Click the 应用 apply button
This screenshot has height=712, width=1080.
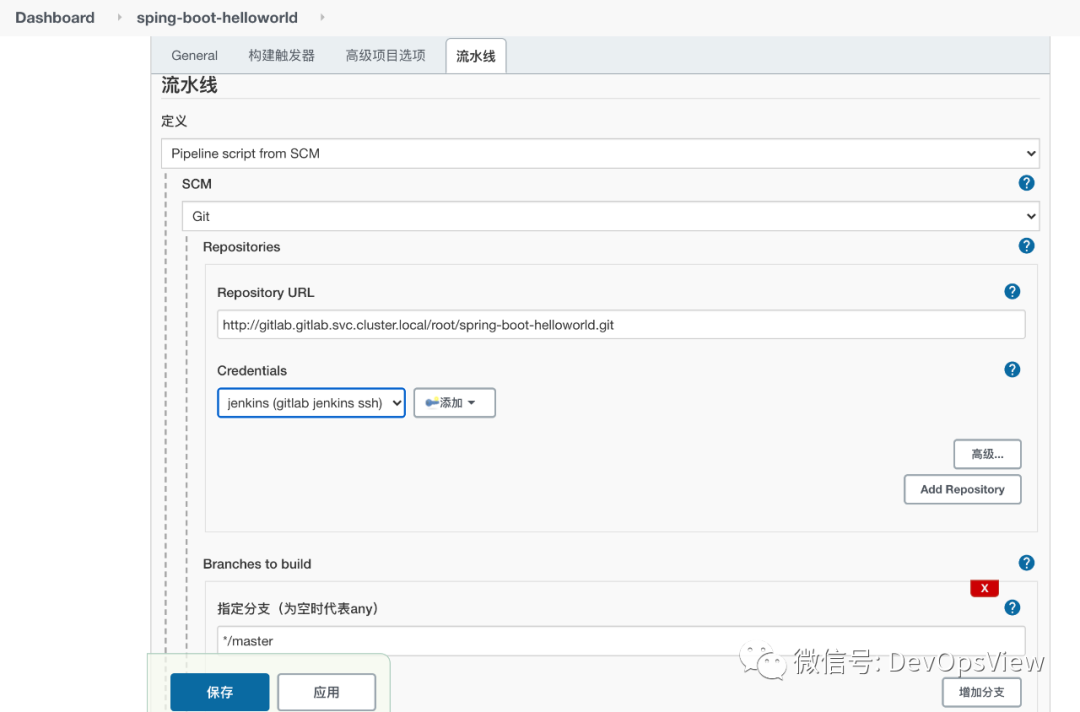point(326,692)
